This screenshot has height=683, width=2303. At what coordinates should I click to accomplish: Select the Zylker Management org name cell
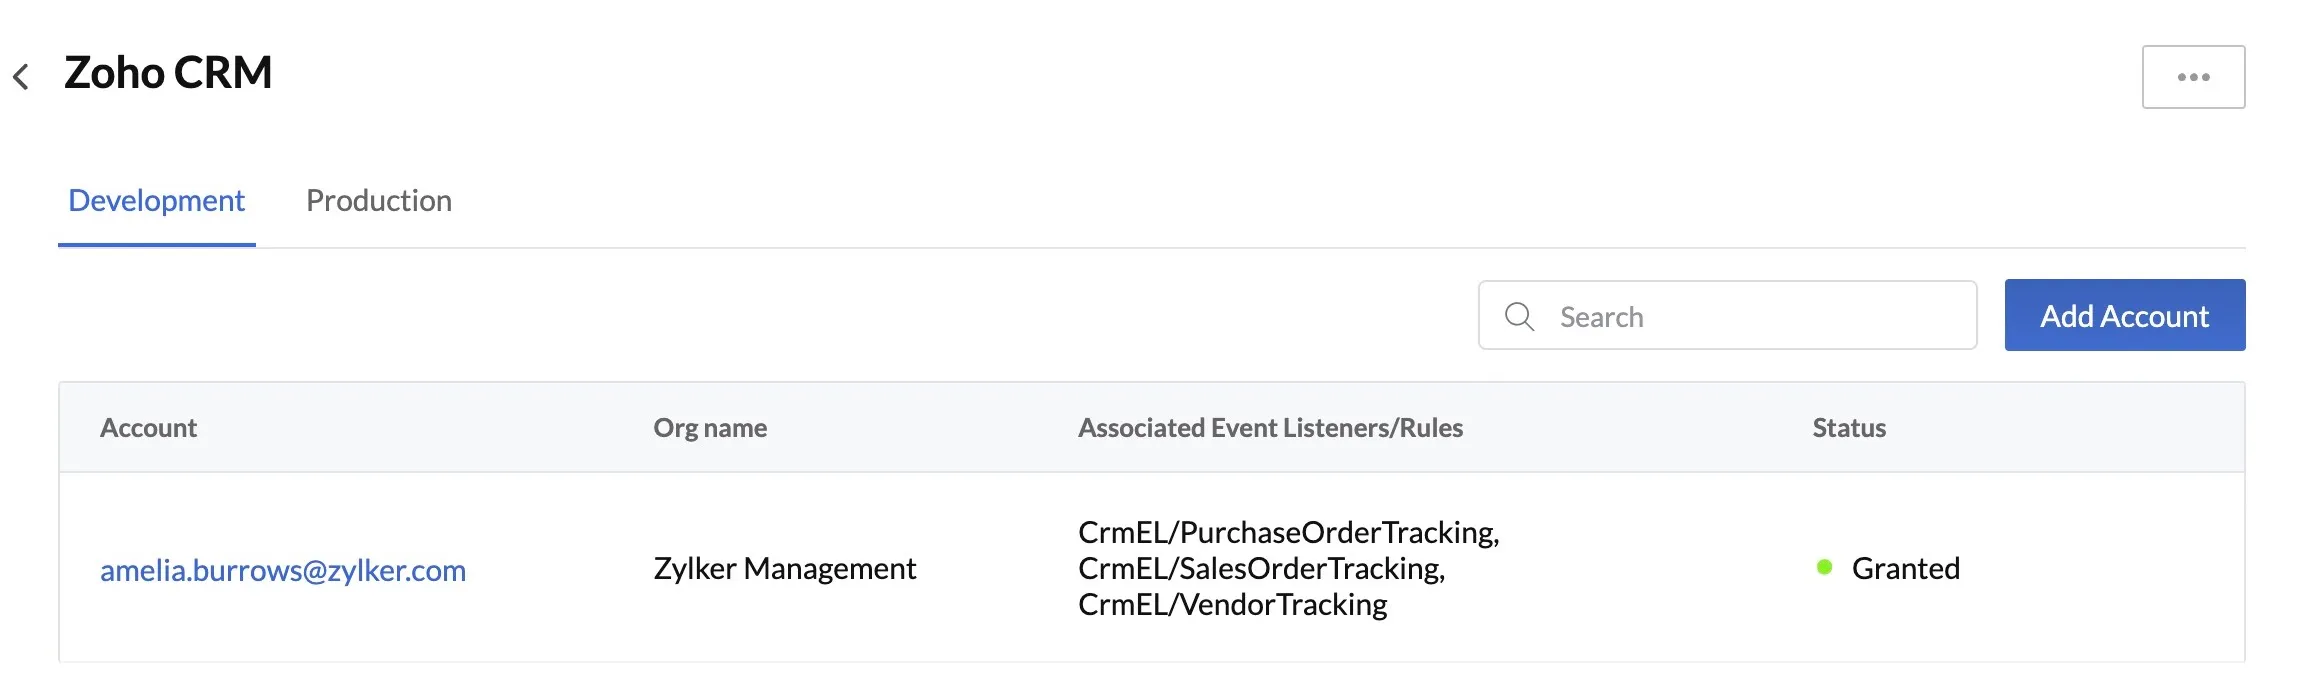click(x=785, y=568)
